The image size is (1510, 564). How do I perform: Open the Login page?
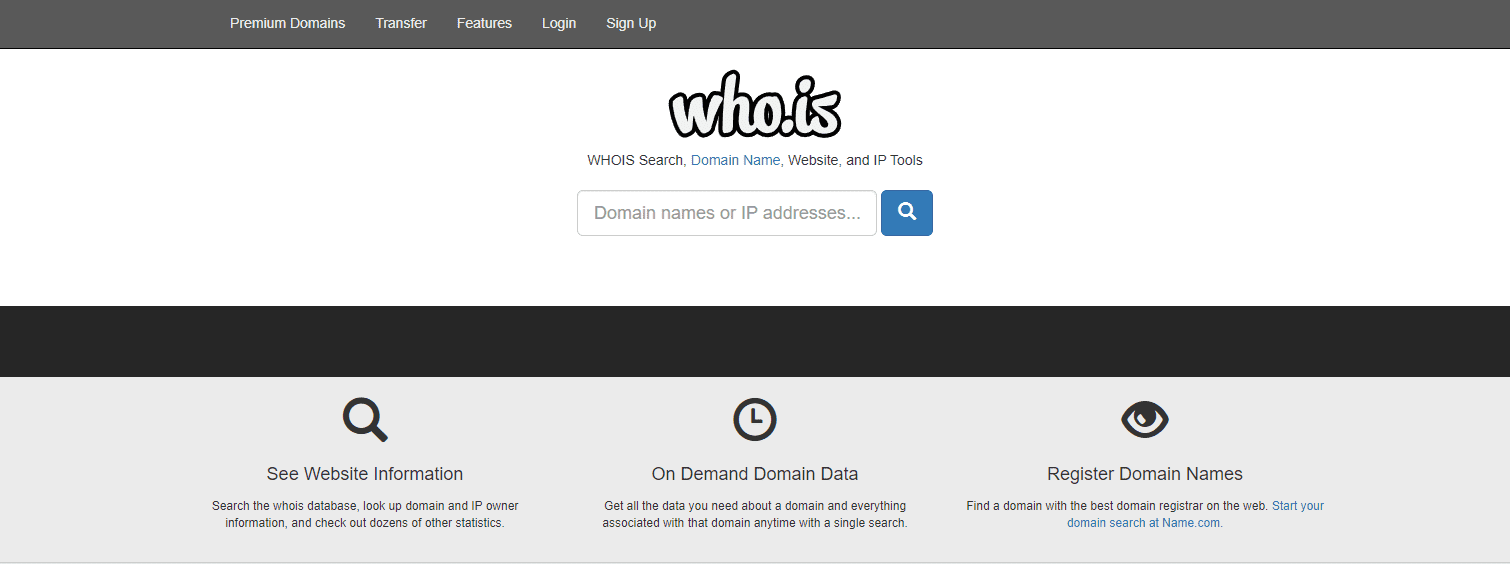(559, 23)
